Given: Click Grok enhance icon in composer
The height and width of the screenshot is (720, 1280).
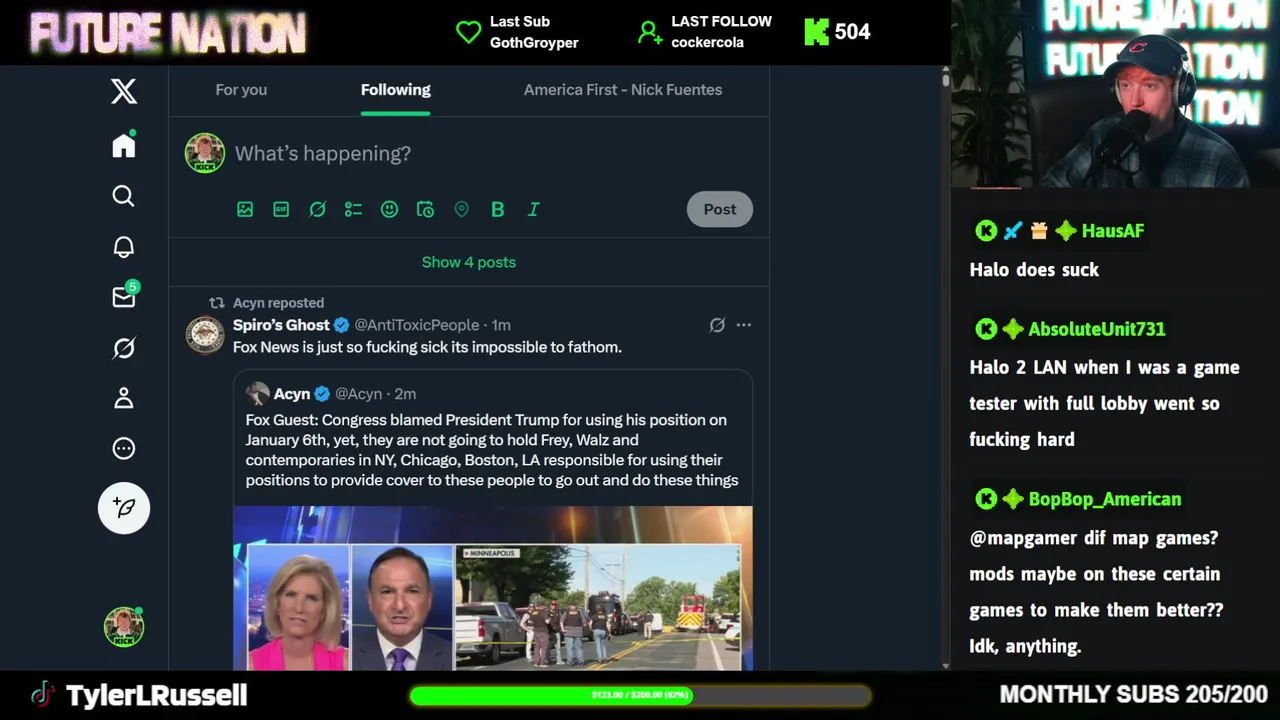Looking at the screenshot, I should (317, 209).
